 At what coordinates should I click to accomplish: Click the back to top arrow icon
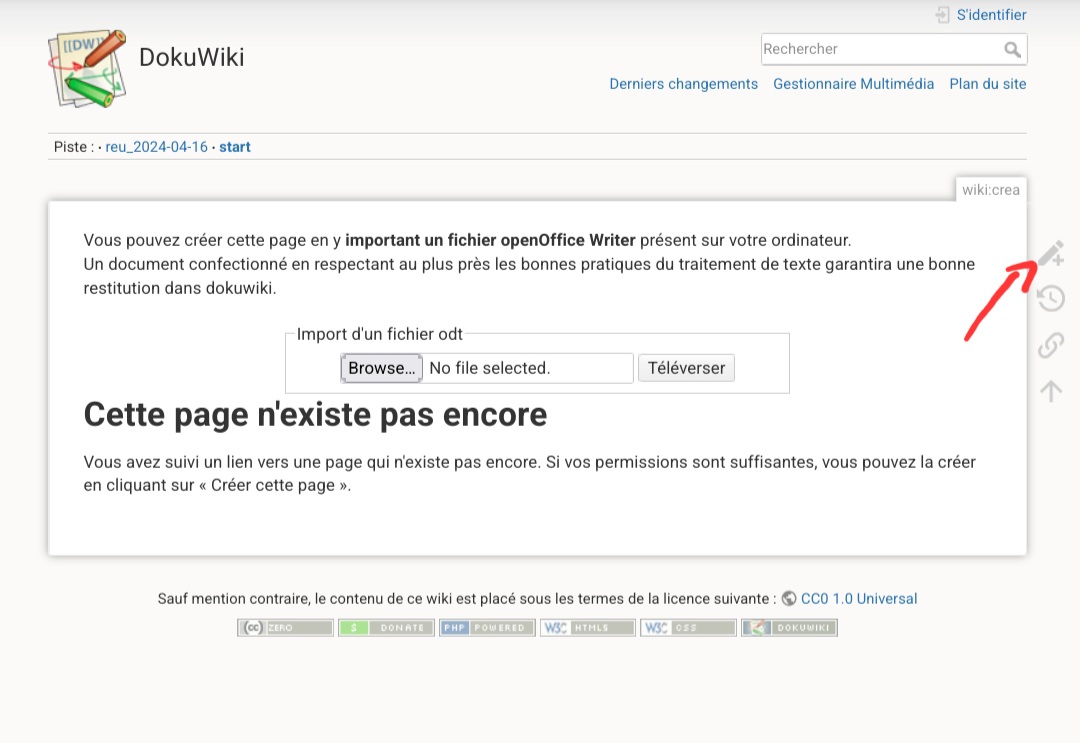[x=1050, y=390]
